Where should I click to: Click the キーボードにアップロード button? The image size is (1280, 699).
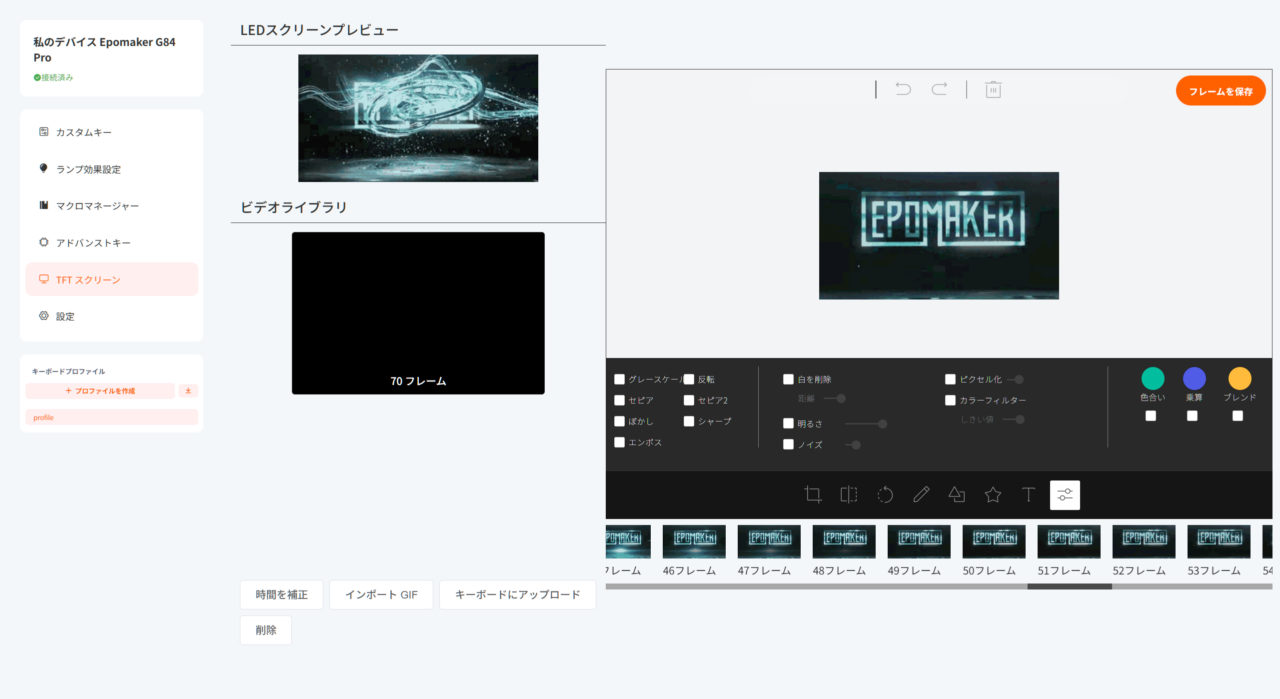[517, 595]
